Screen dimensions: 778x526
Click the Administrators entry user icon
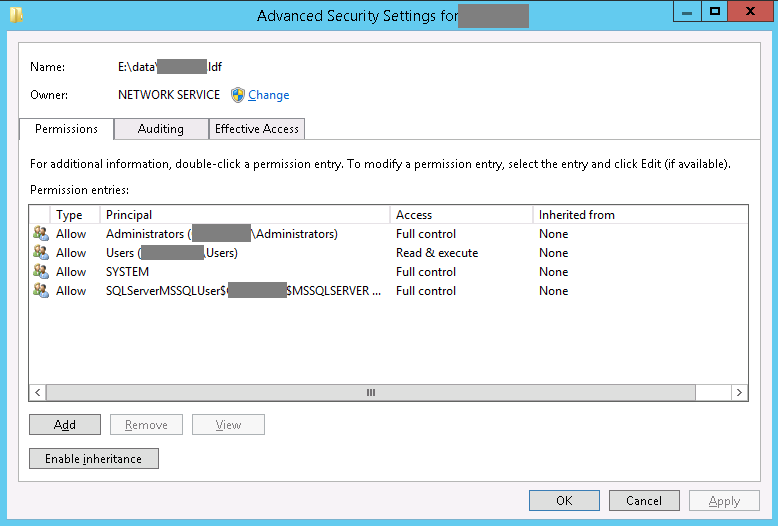coord(41,234)
